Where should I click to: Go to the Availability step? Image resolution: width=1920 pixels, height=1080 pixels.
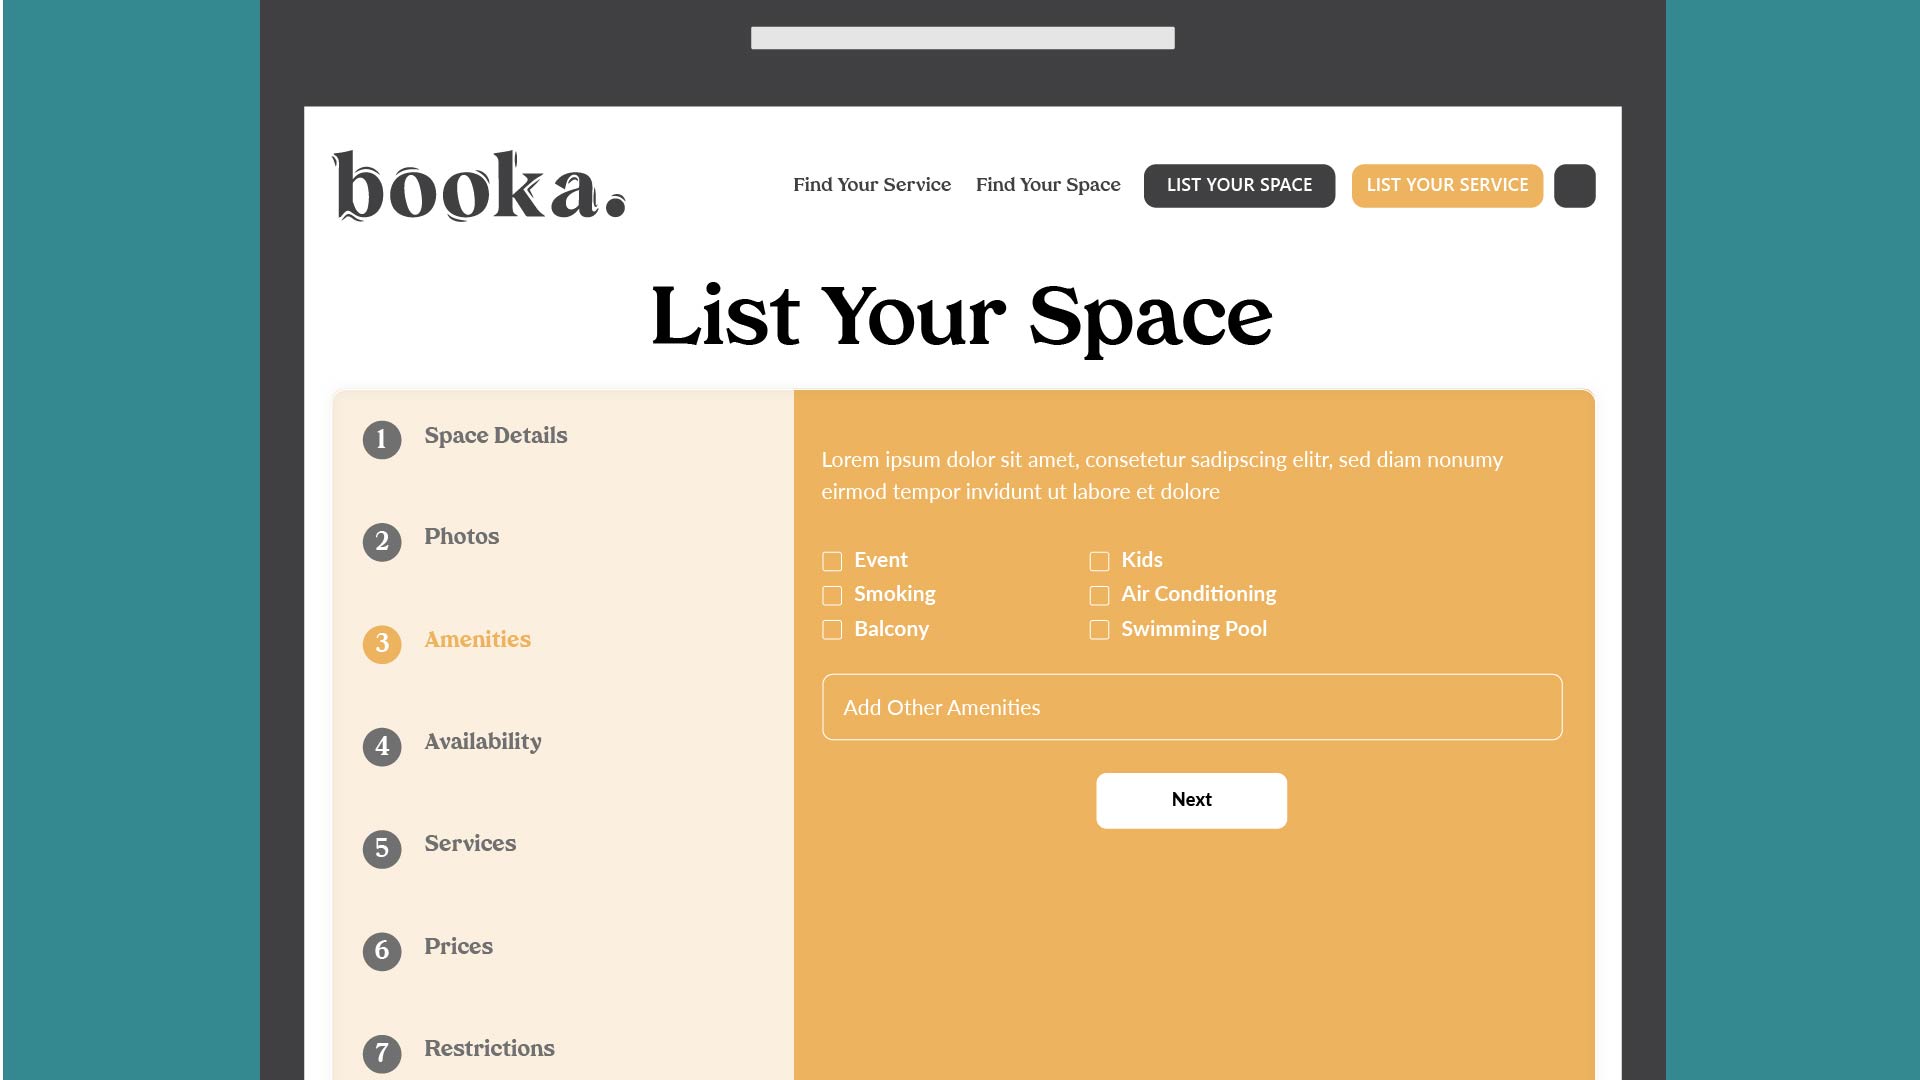(483, 742)
